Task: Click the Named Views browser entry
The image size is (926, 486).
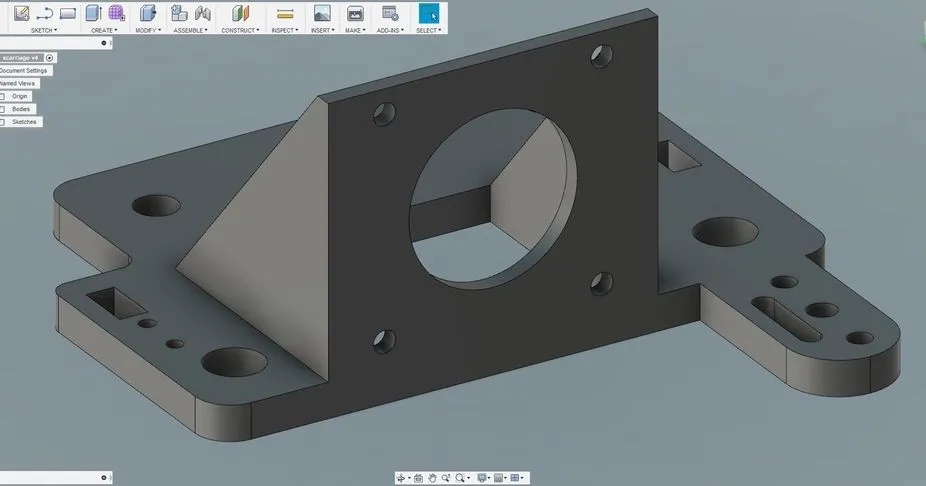Action: click(18, 84)
